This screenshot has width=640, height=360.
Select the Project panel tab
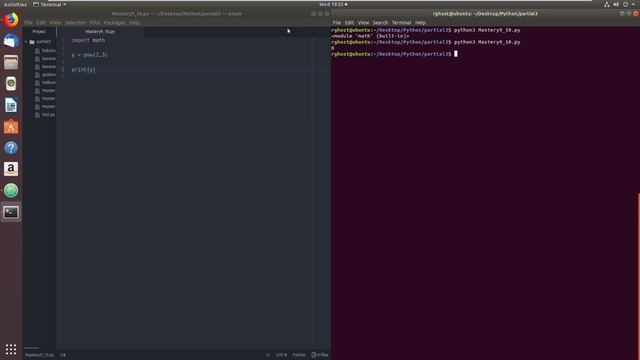39,31
